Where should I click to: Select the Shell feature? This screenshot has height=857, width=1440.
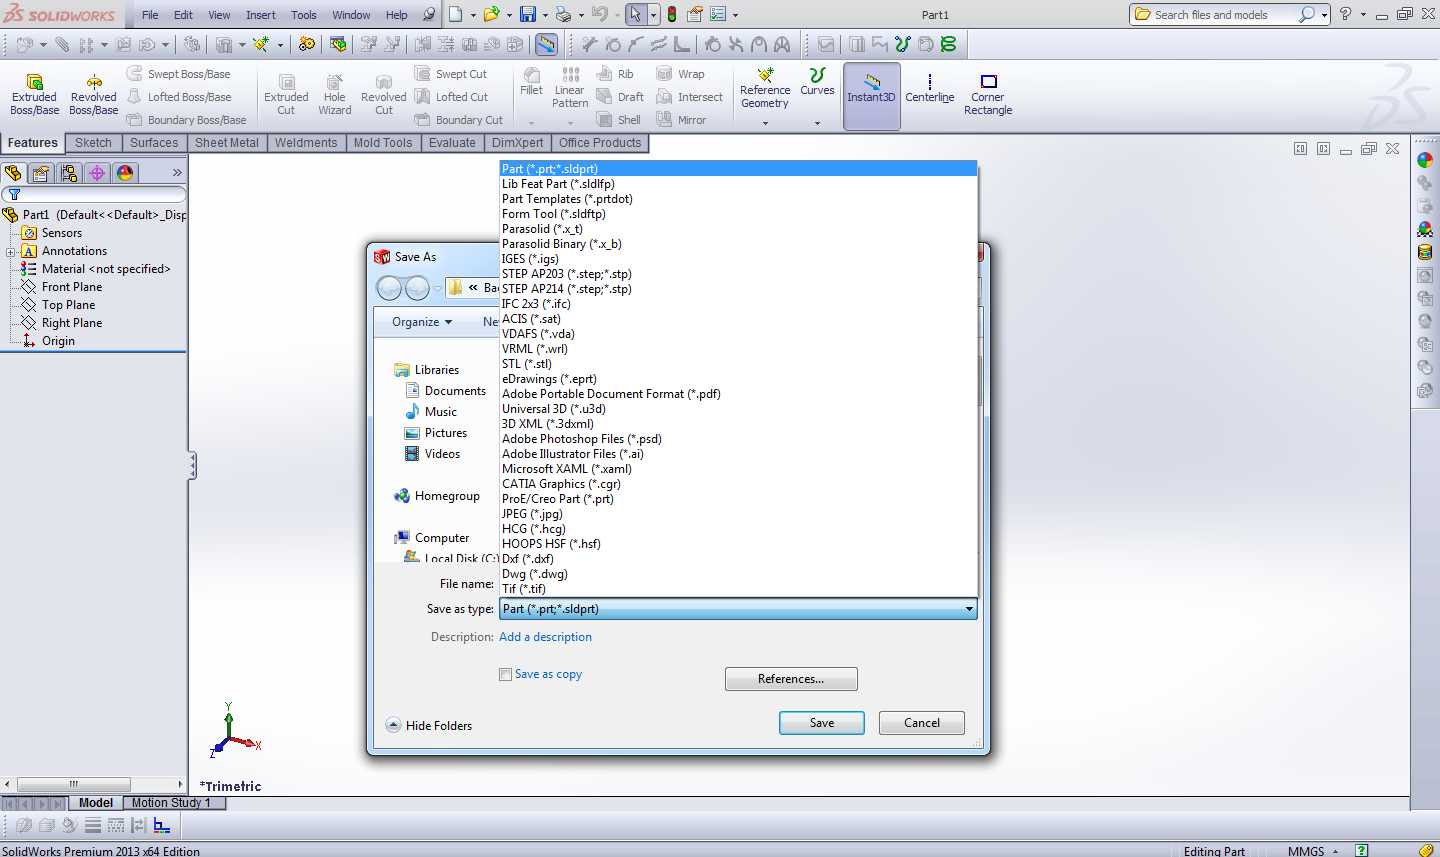point(618,120)
